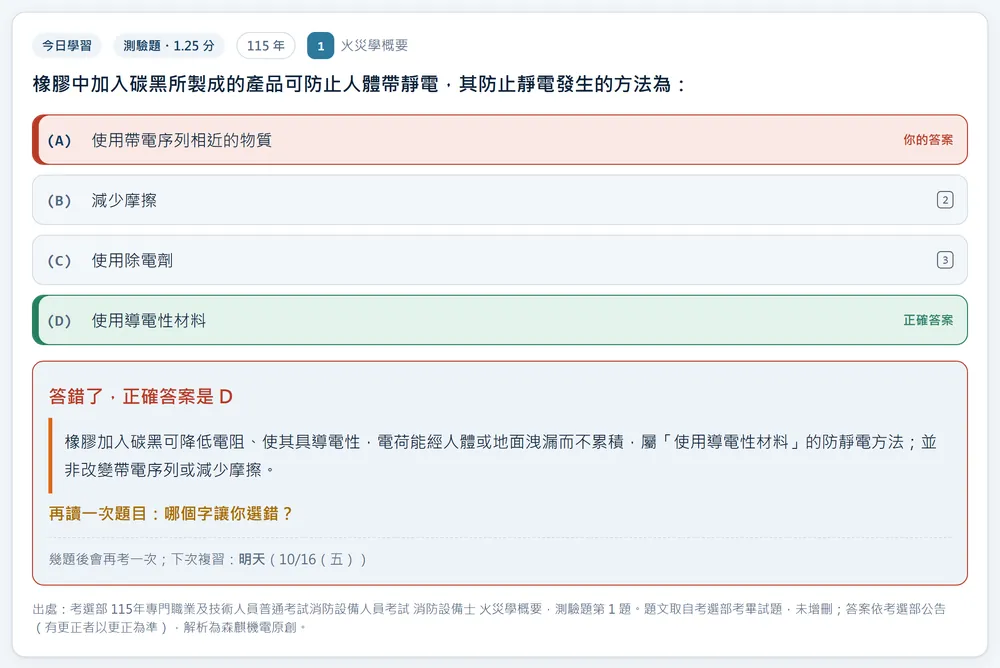Click the next review date 明天（10/16（五））
Image resolution: width=1000 pixels, height=668 pixels.
(302, 560)
